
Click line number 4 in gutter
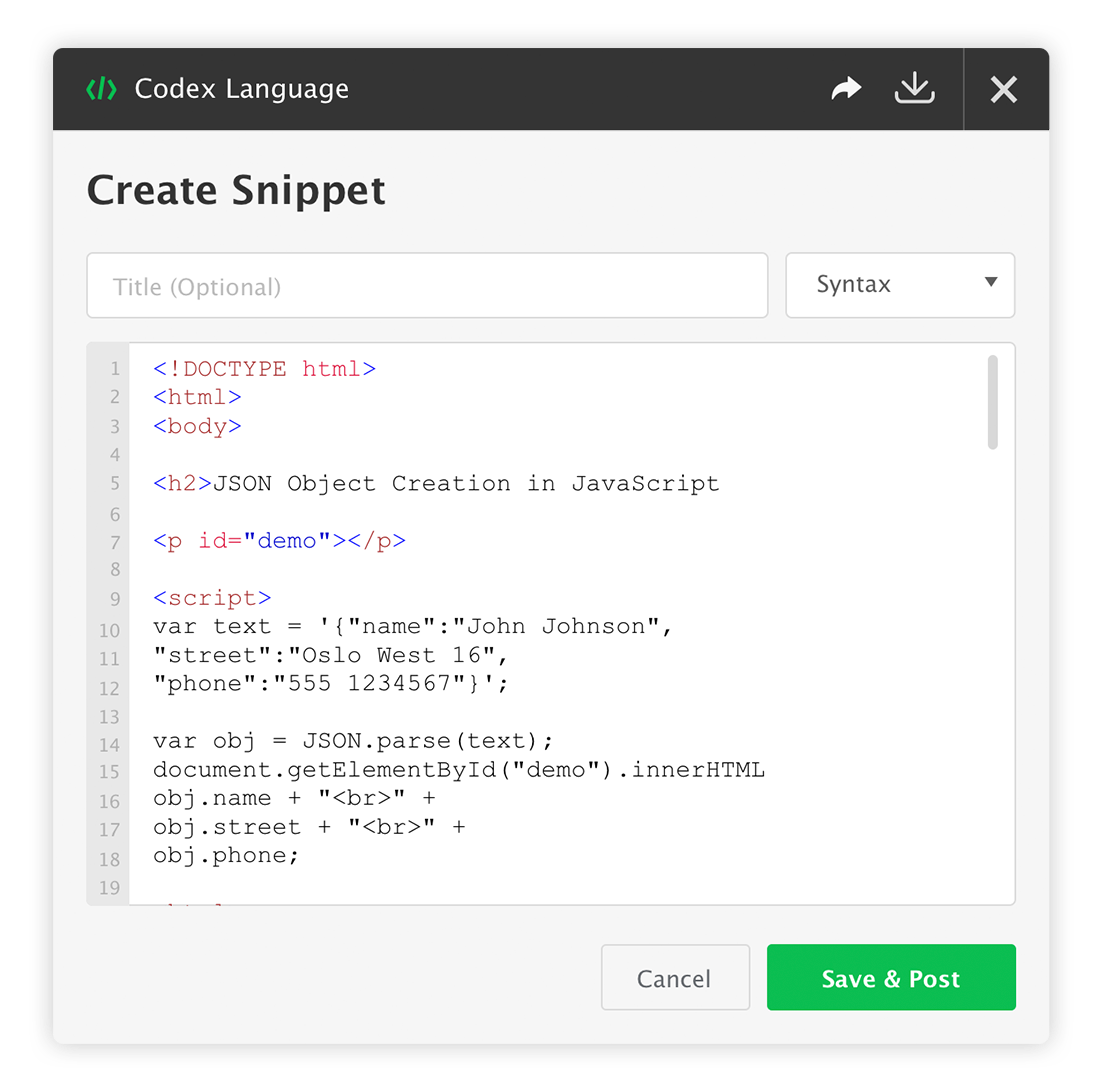click(115, 455)
